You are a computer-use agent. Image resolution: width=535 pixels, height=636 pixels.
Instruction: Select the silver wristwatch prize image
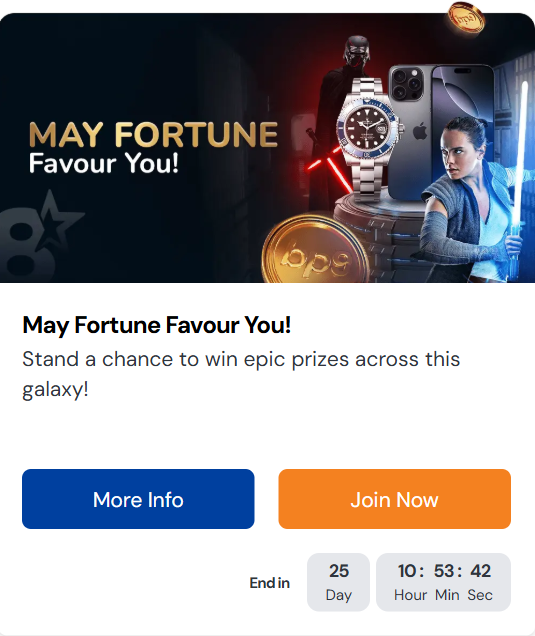(368, 138)
